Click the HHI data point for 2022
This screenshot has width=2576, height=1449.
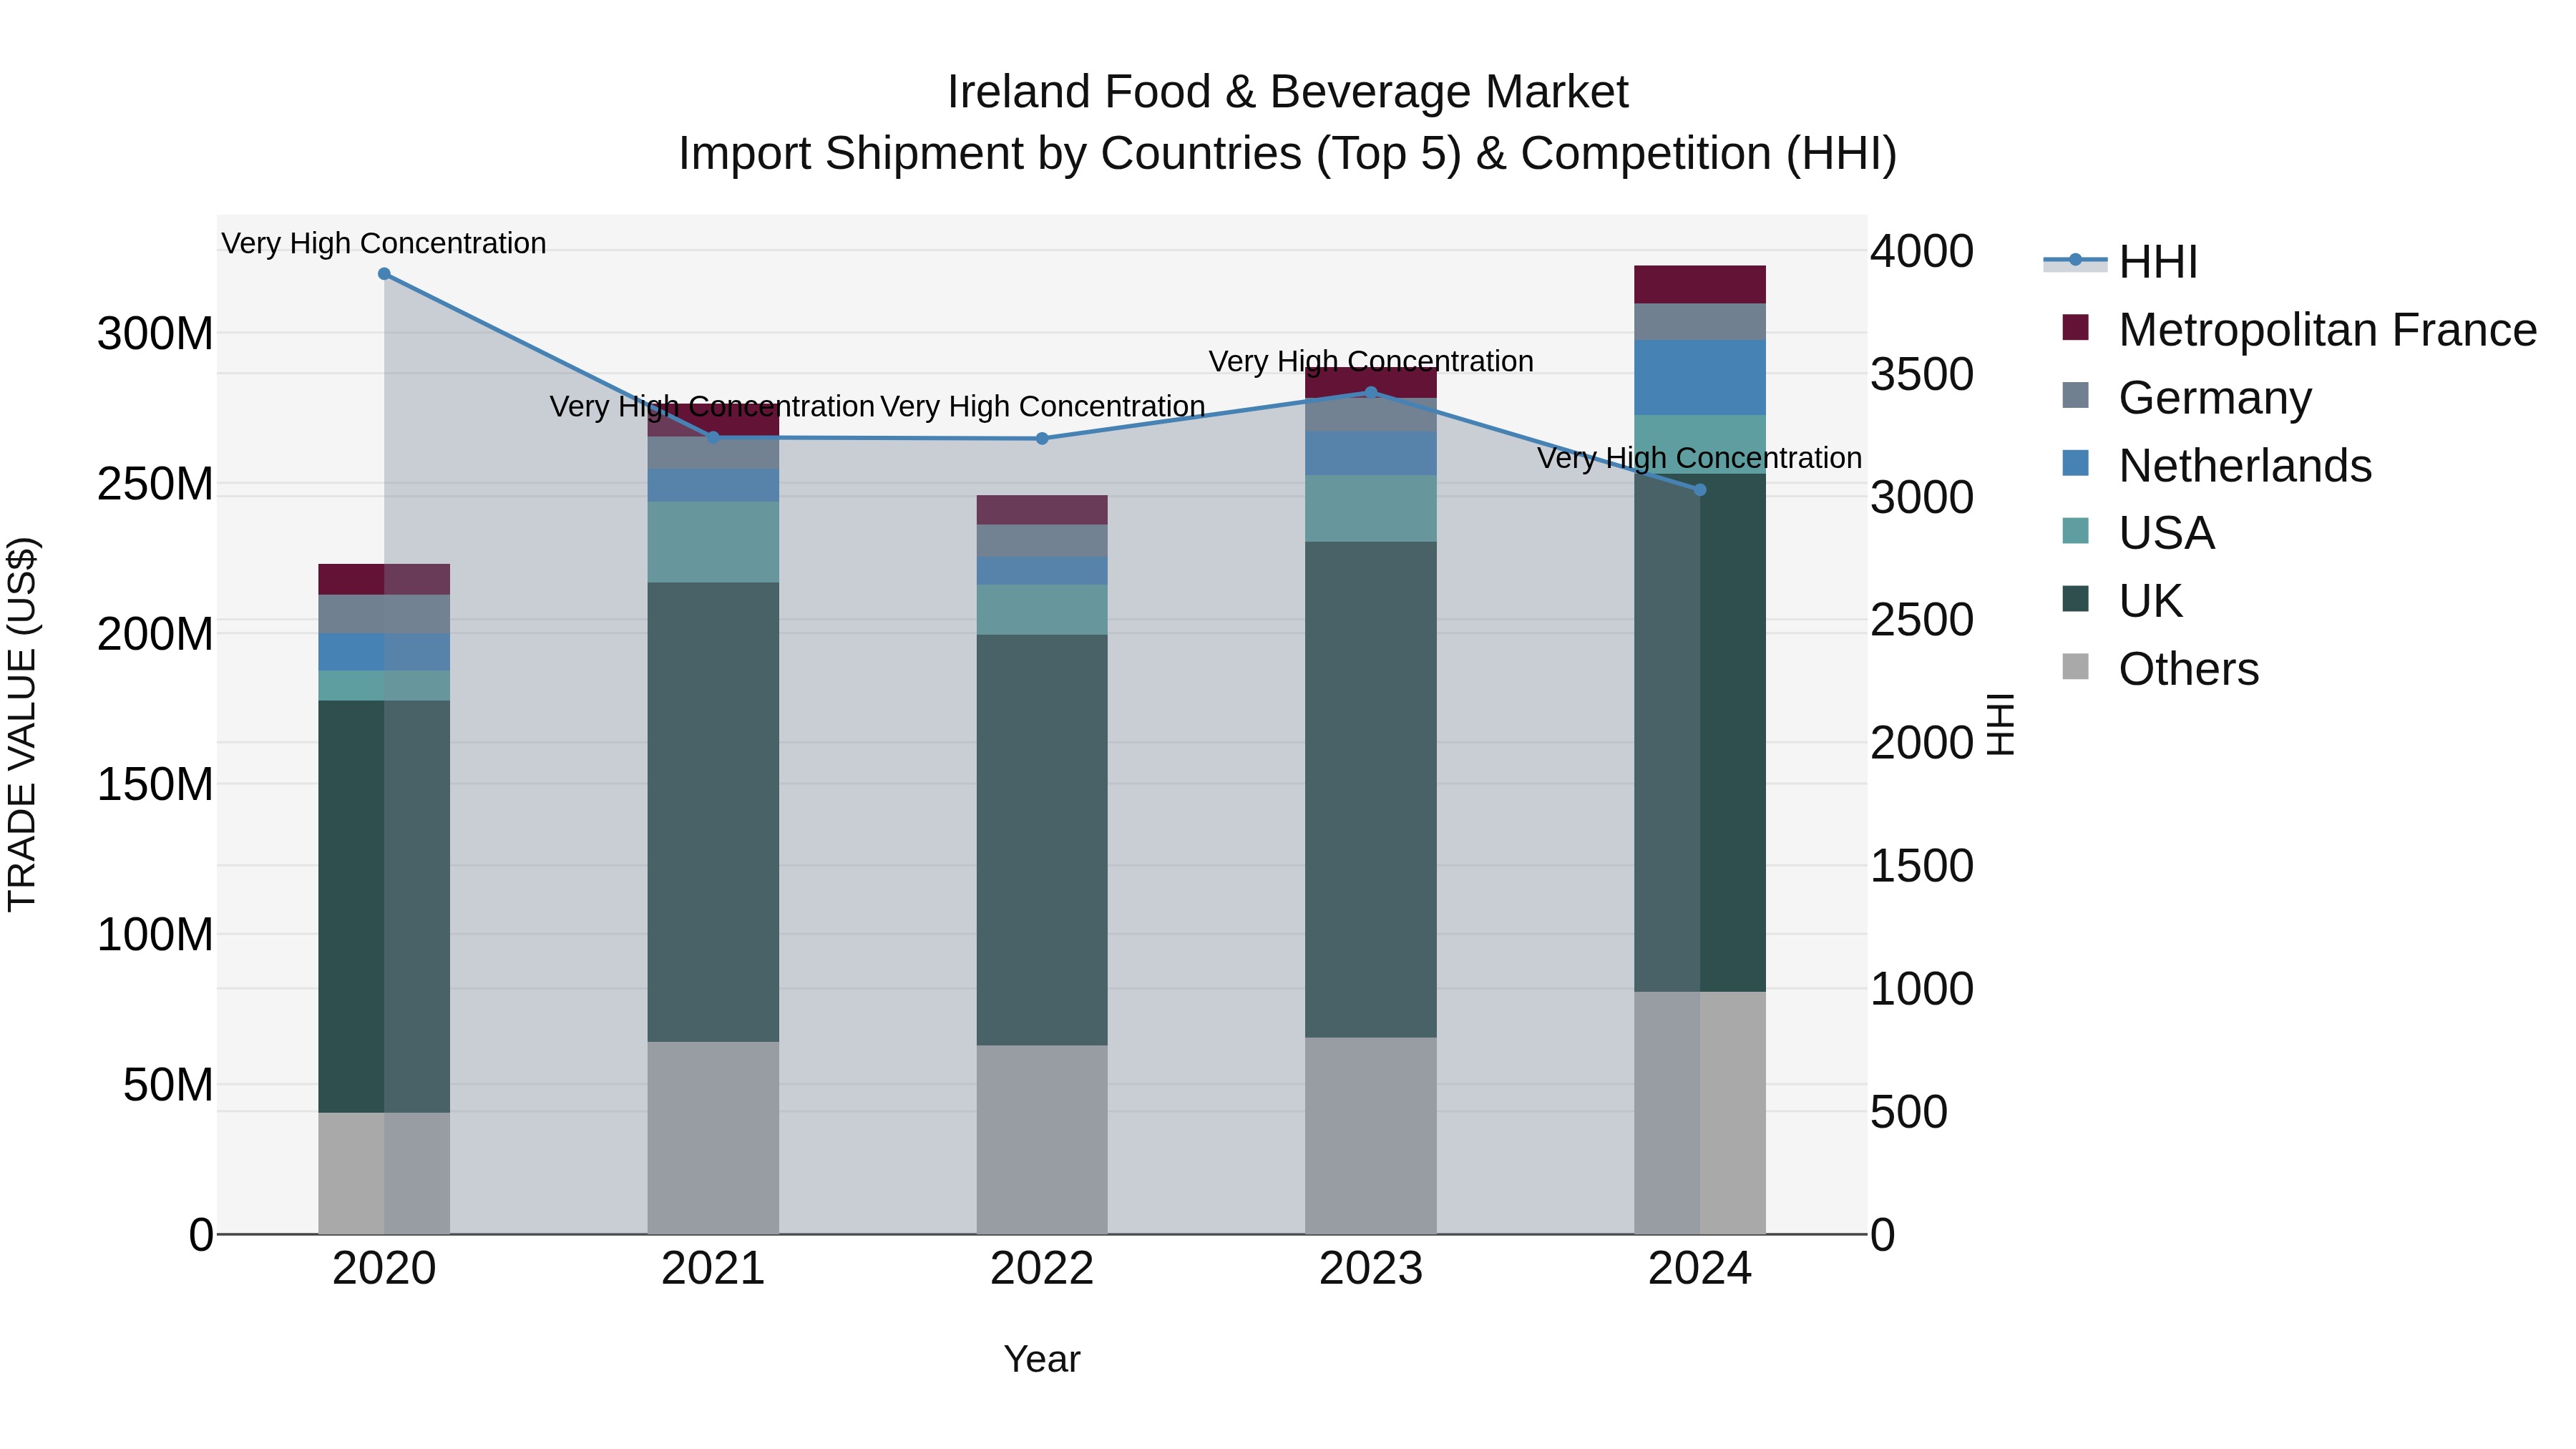pyautogui.click(x=1042, y=438)
